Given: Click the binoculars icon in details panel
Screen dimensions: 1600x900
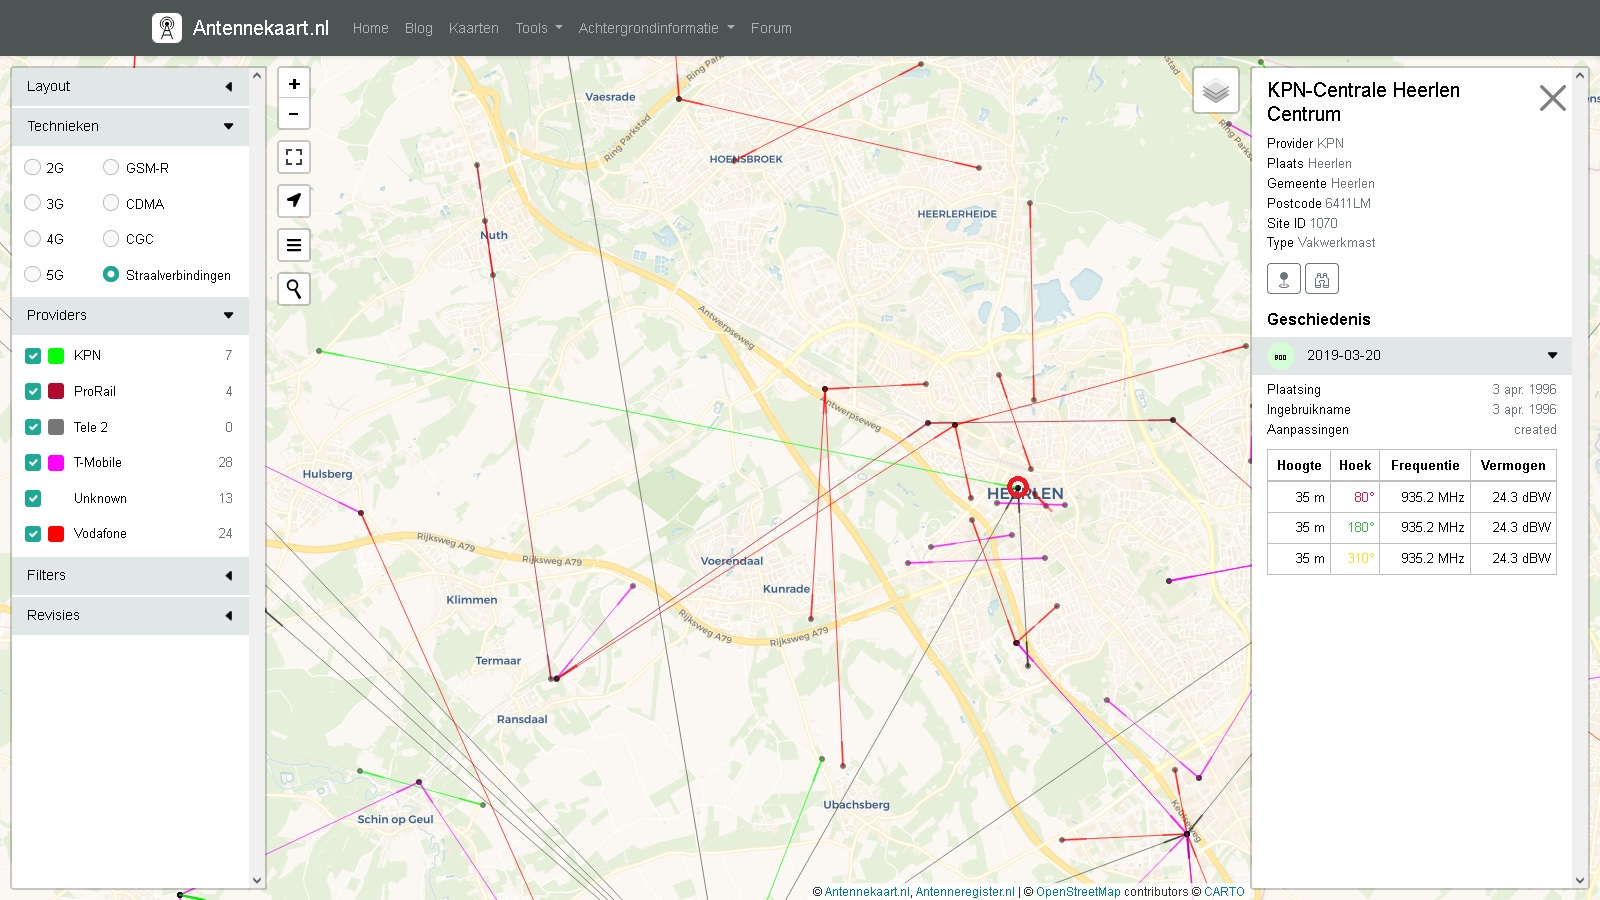Looking at the screenshot, I should [x=1321, y=279].
